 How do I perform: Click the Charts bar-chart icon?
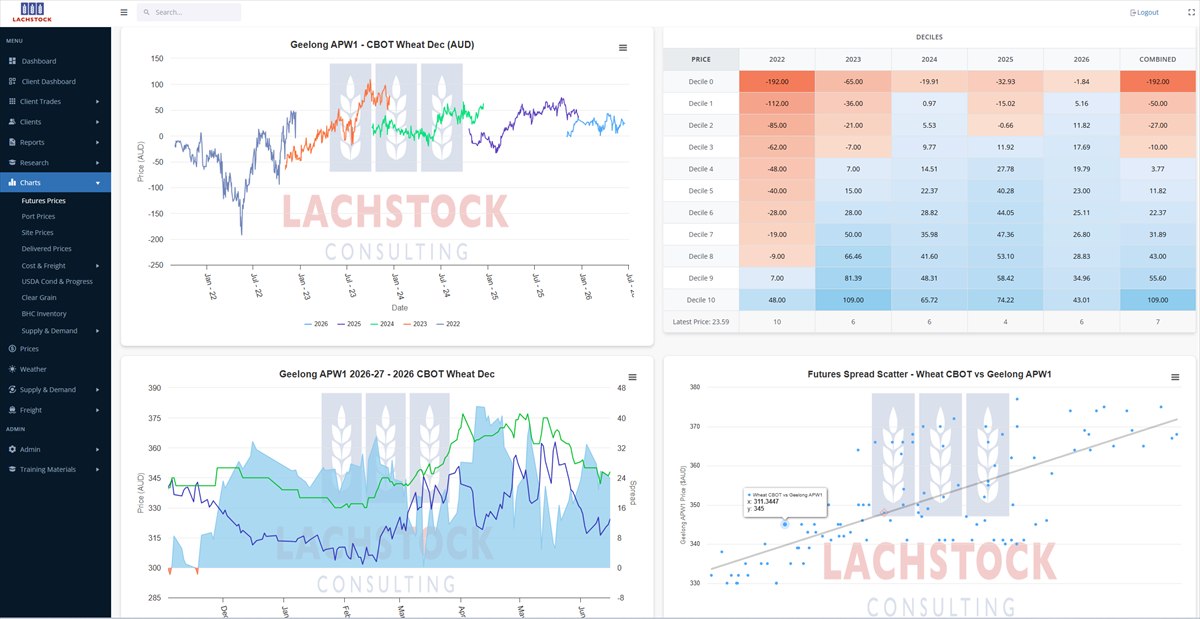(x=12, y=183)
